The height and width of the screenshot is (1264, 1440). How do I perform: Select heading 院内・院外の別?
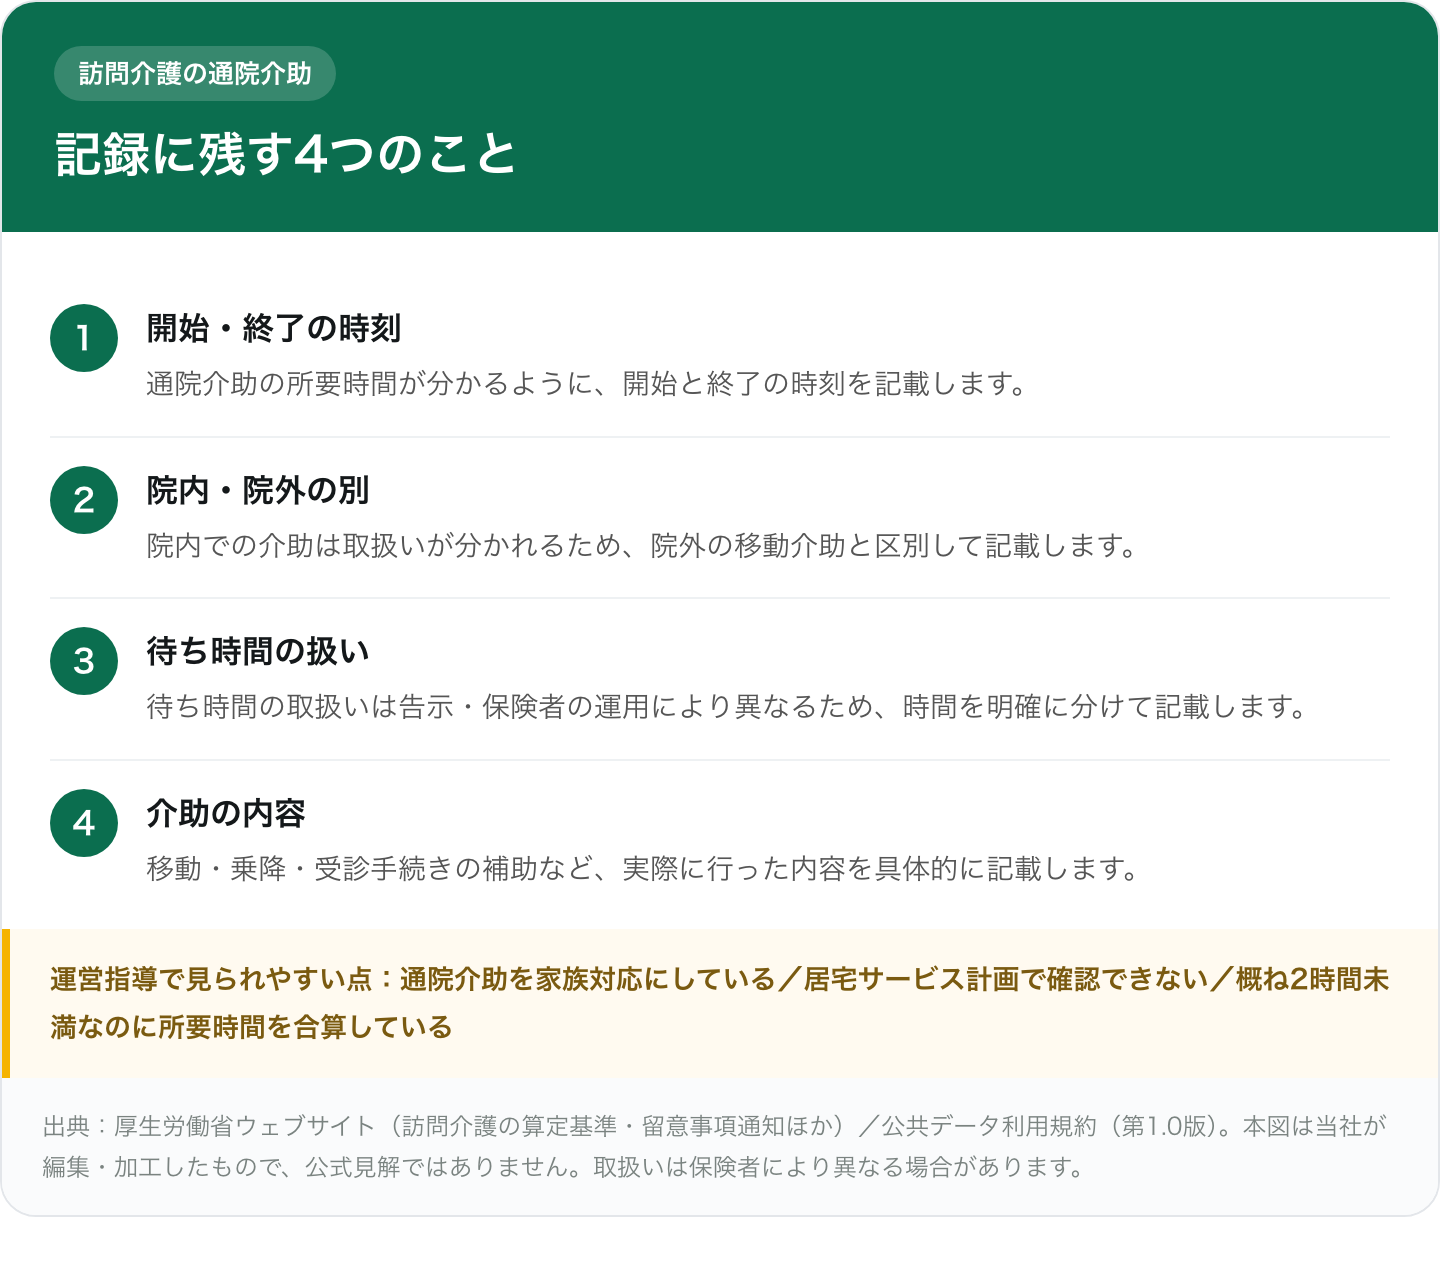pos(258,490)
